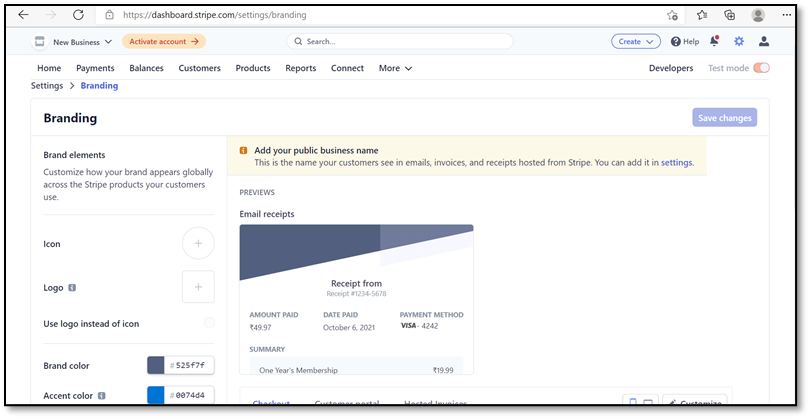
Task: Open Stripe settings gear icon
Action: click(739, 41)
